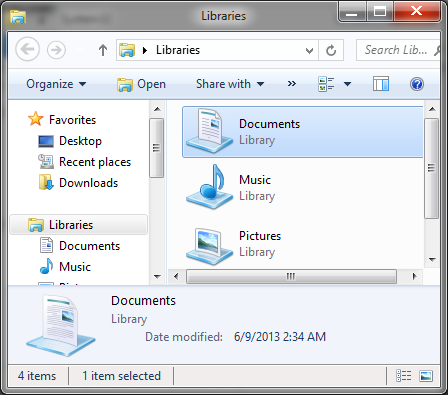Show additional toolbar commands chevron
The width and height of the screenshot is (448, 395).
[x=292, y=84]
